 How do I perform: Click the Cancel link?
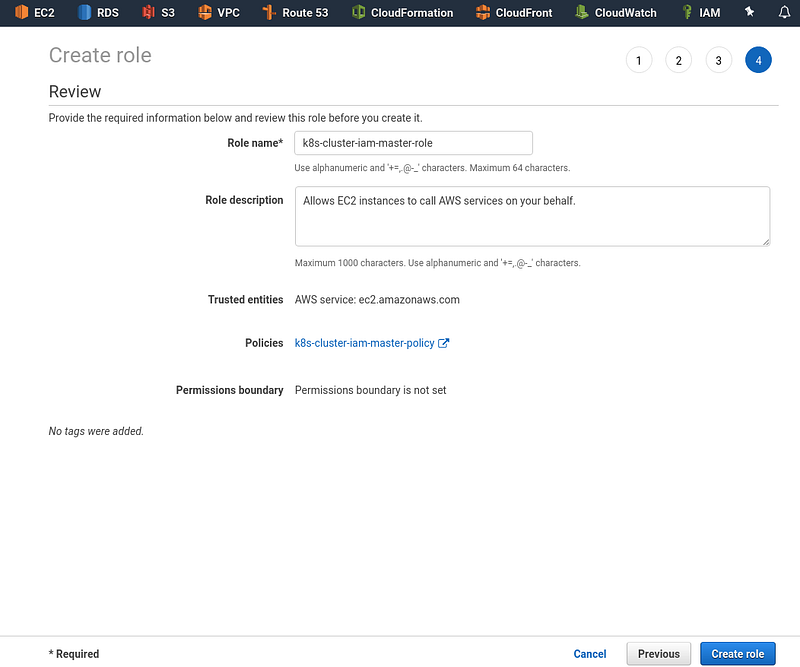click(590, 654)
